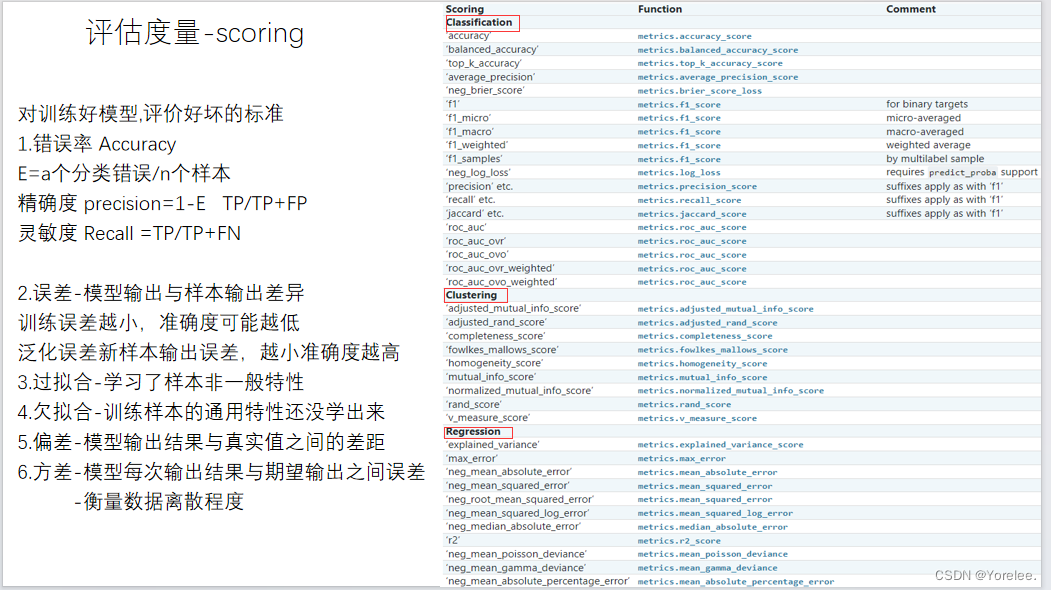Select the 'requires predict_proba support' comment

(x=962, y=172)
